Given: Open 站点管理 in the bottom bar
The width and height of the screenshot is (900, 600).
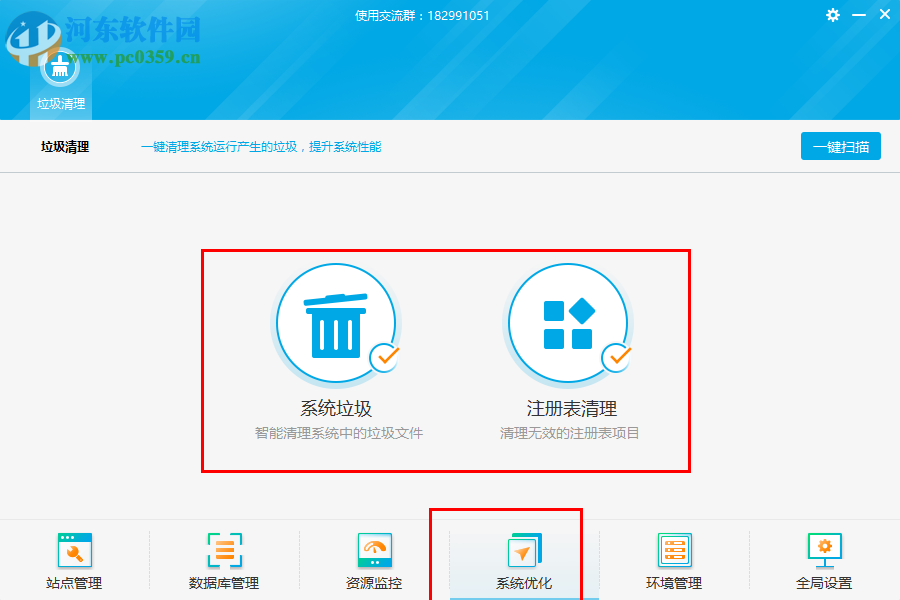Looking at the screenshot, I should pyautogui.click(x=75, y=560).
